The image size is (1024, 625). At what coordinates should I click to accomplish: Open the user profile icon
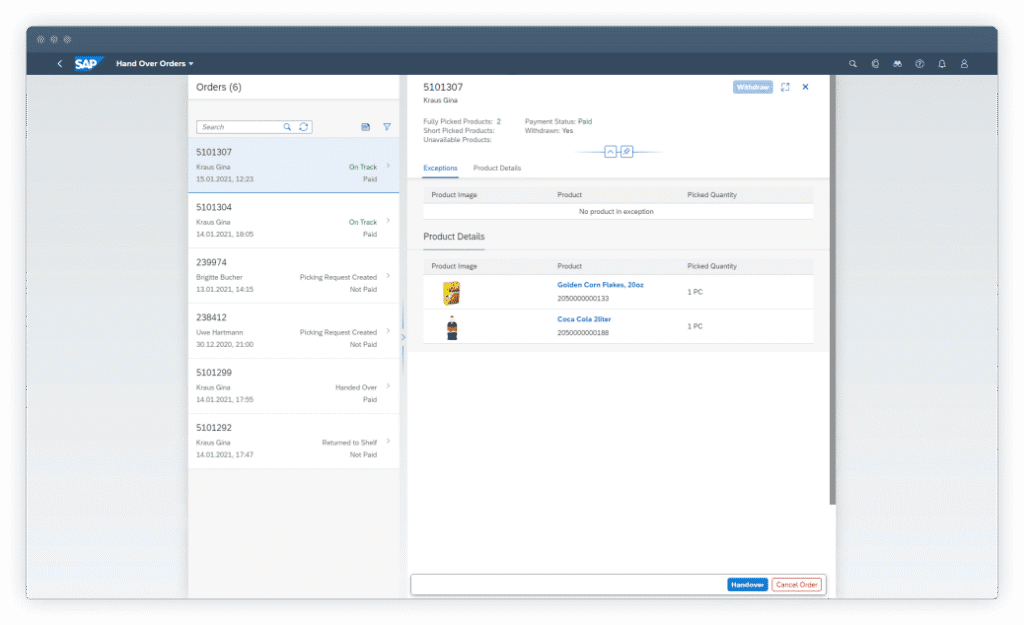click(x=964, y=64)
